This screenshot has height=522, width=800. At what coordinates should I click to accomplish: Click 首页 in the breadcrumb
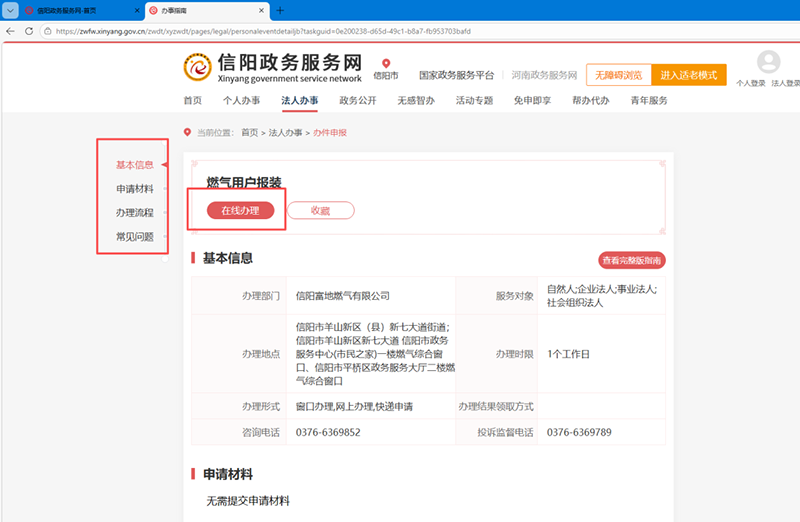click(x=249, y=133)
